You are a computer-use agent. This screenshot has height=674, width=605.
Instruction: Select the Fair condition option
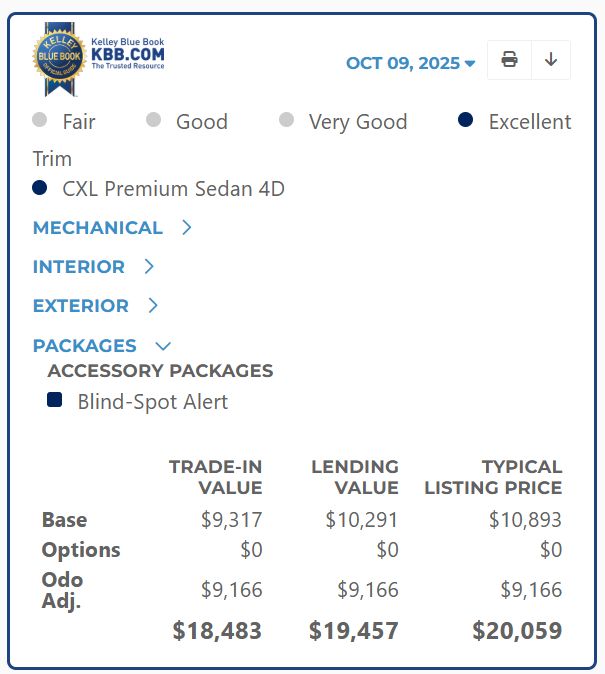coord(40,121)
